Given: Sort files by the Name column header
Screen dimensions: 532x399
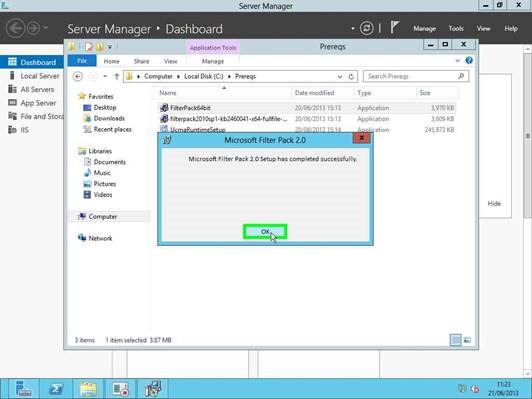Looking at the screenshot, I should click(168, 93).
